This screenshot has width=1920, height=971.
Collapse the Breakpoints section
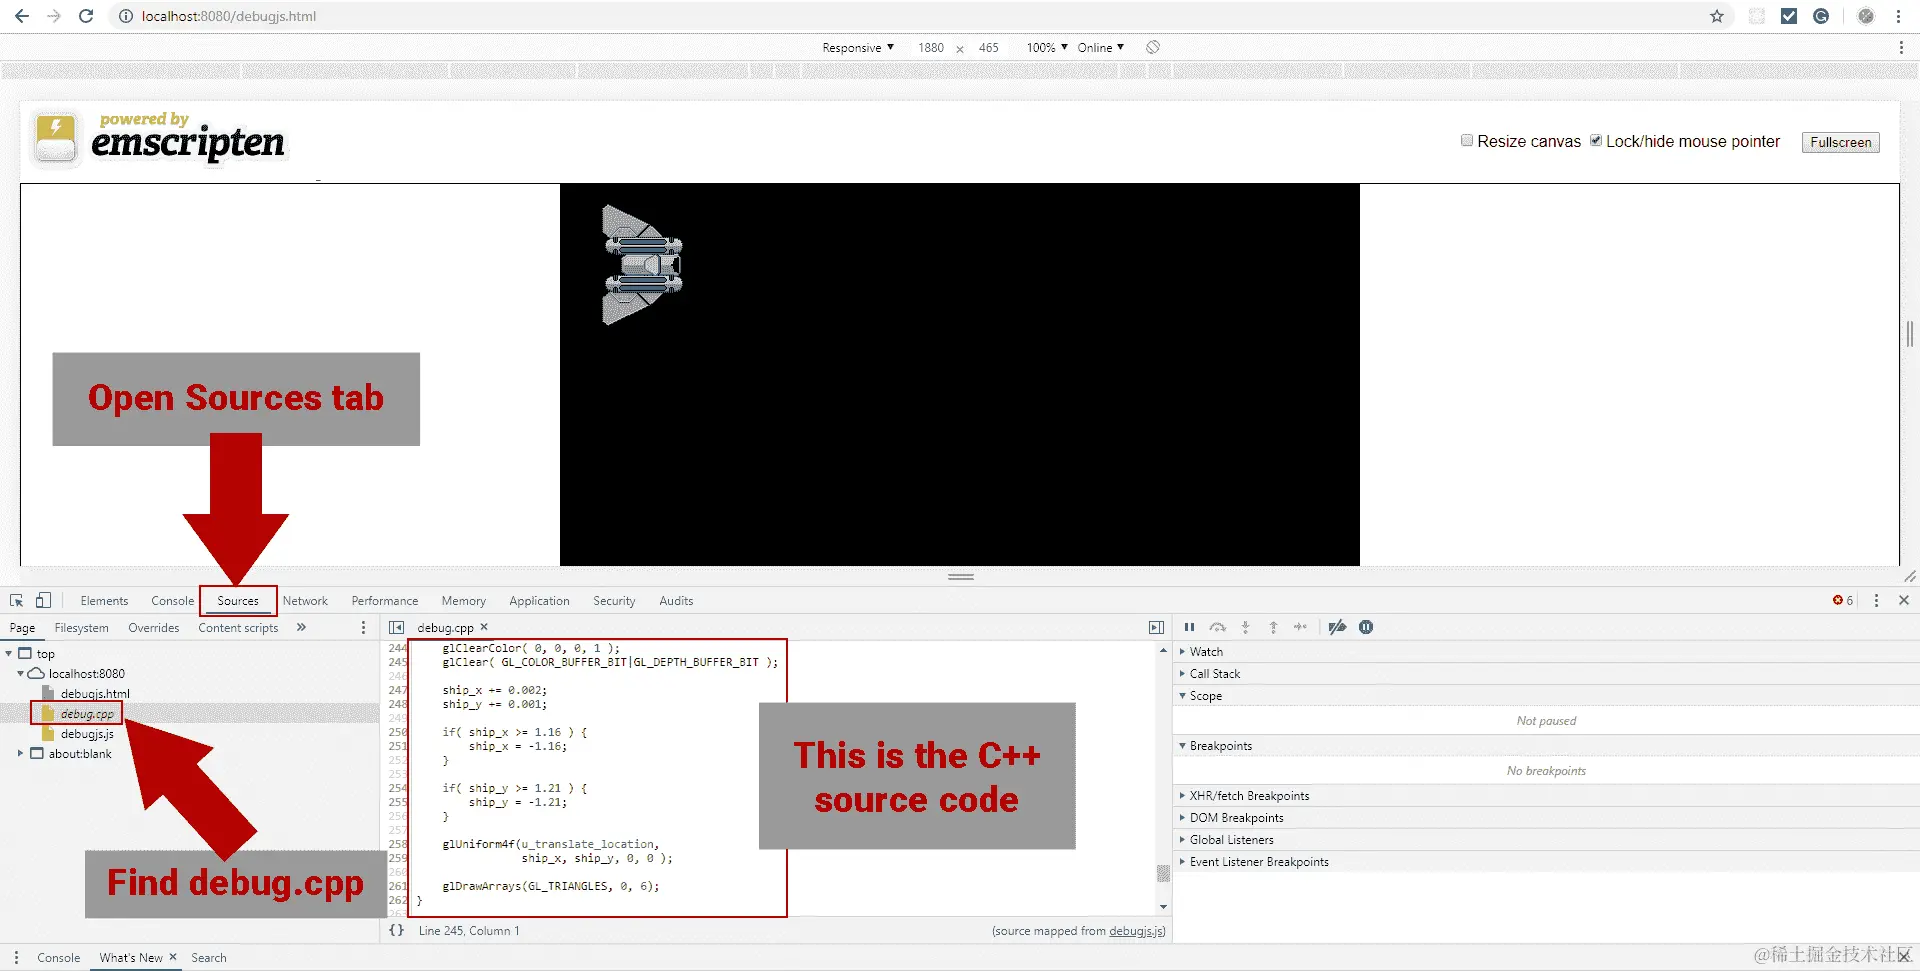pos(1221,745)
